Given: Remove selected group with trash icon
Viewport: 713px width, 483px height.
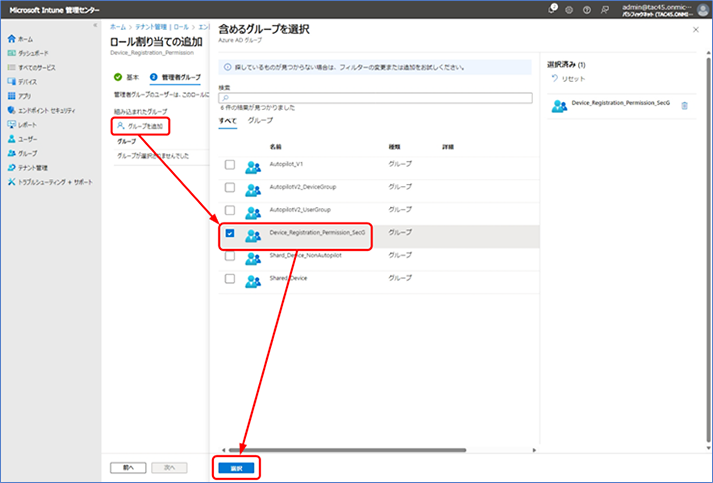Looking at the screenshot, I should [684, 106].
